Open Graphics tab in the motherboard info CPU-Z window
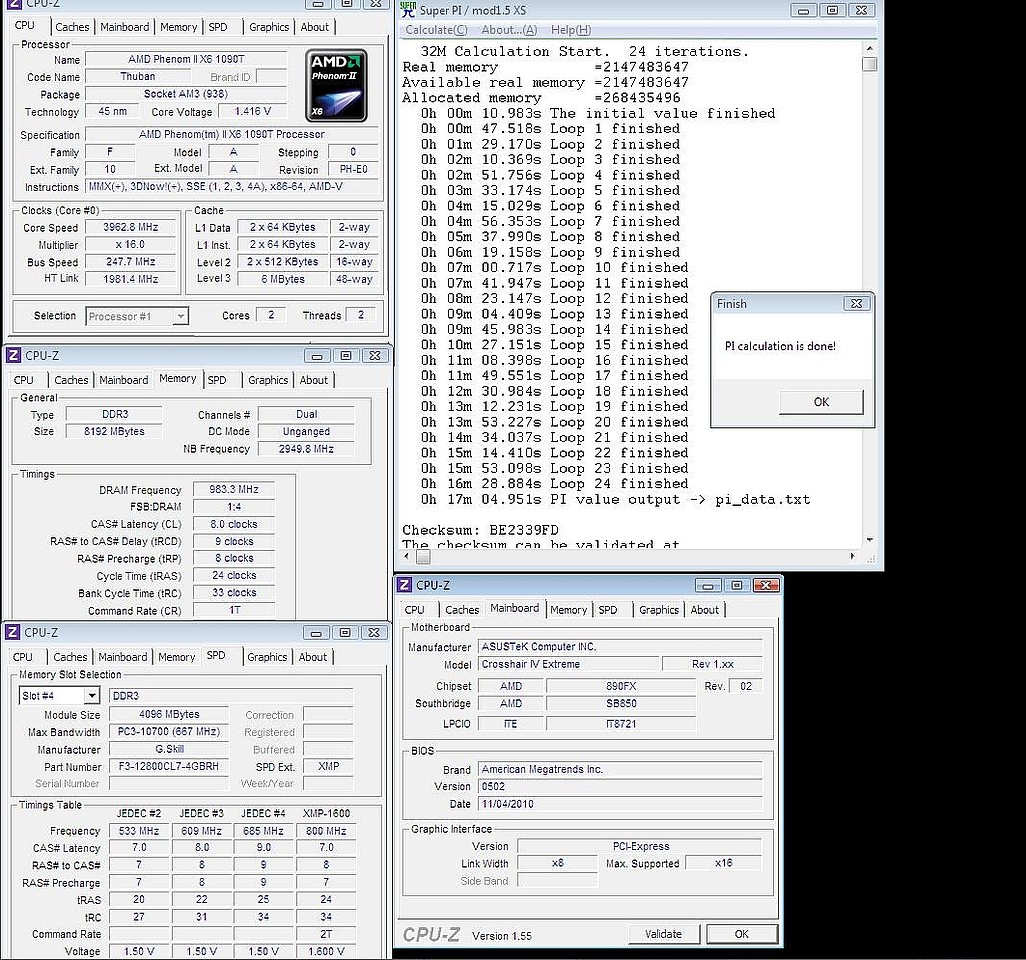This screenshot has width=1026, height=960. coord(659,610)
